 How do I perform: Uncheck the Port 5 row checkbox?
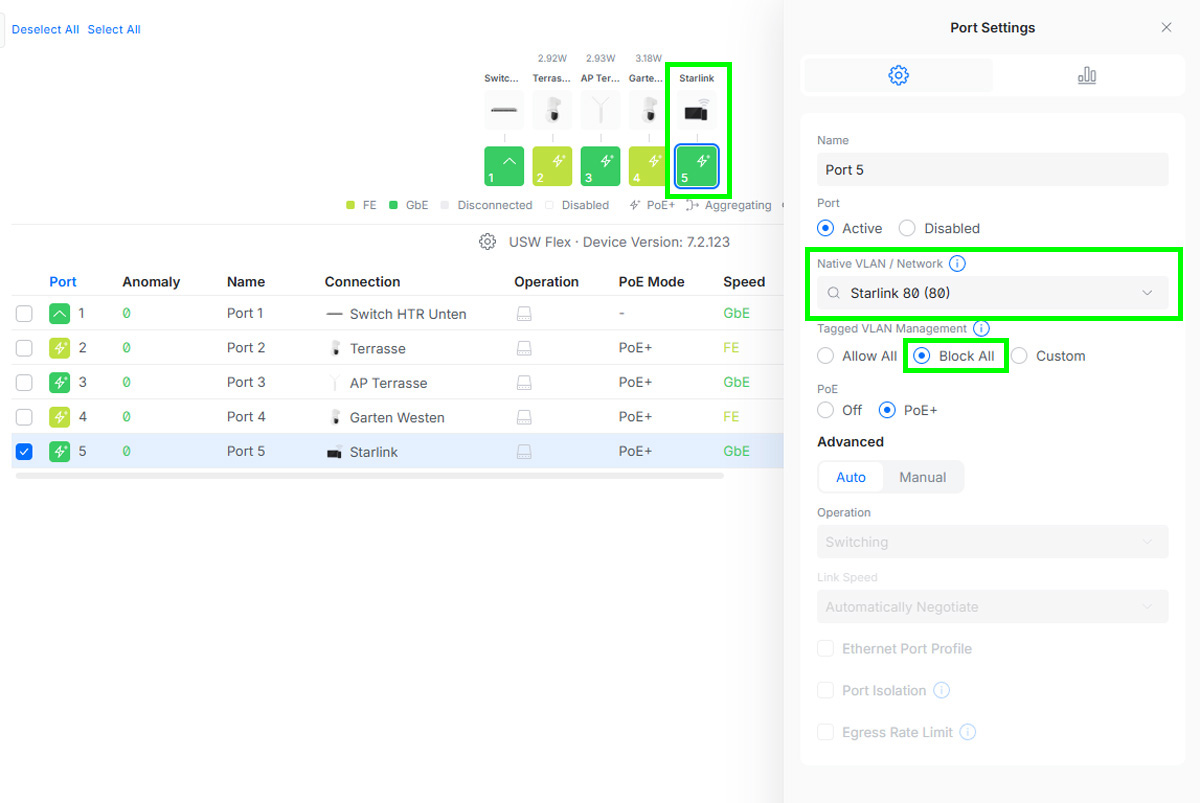pos(24,452)
